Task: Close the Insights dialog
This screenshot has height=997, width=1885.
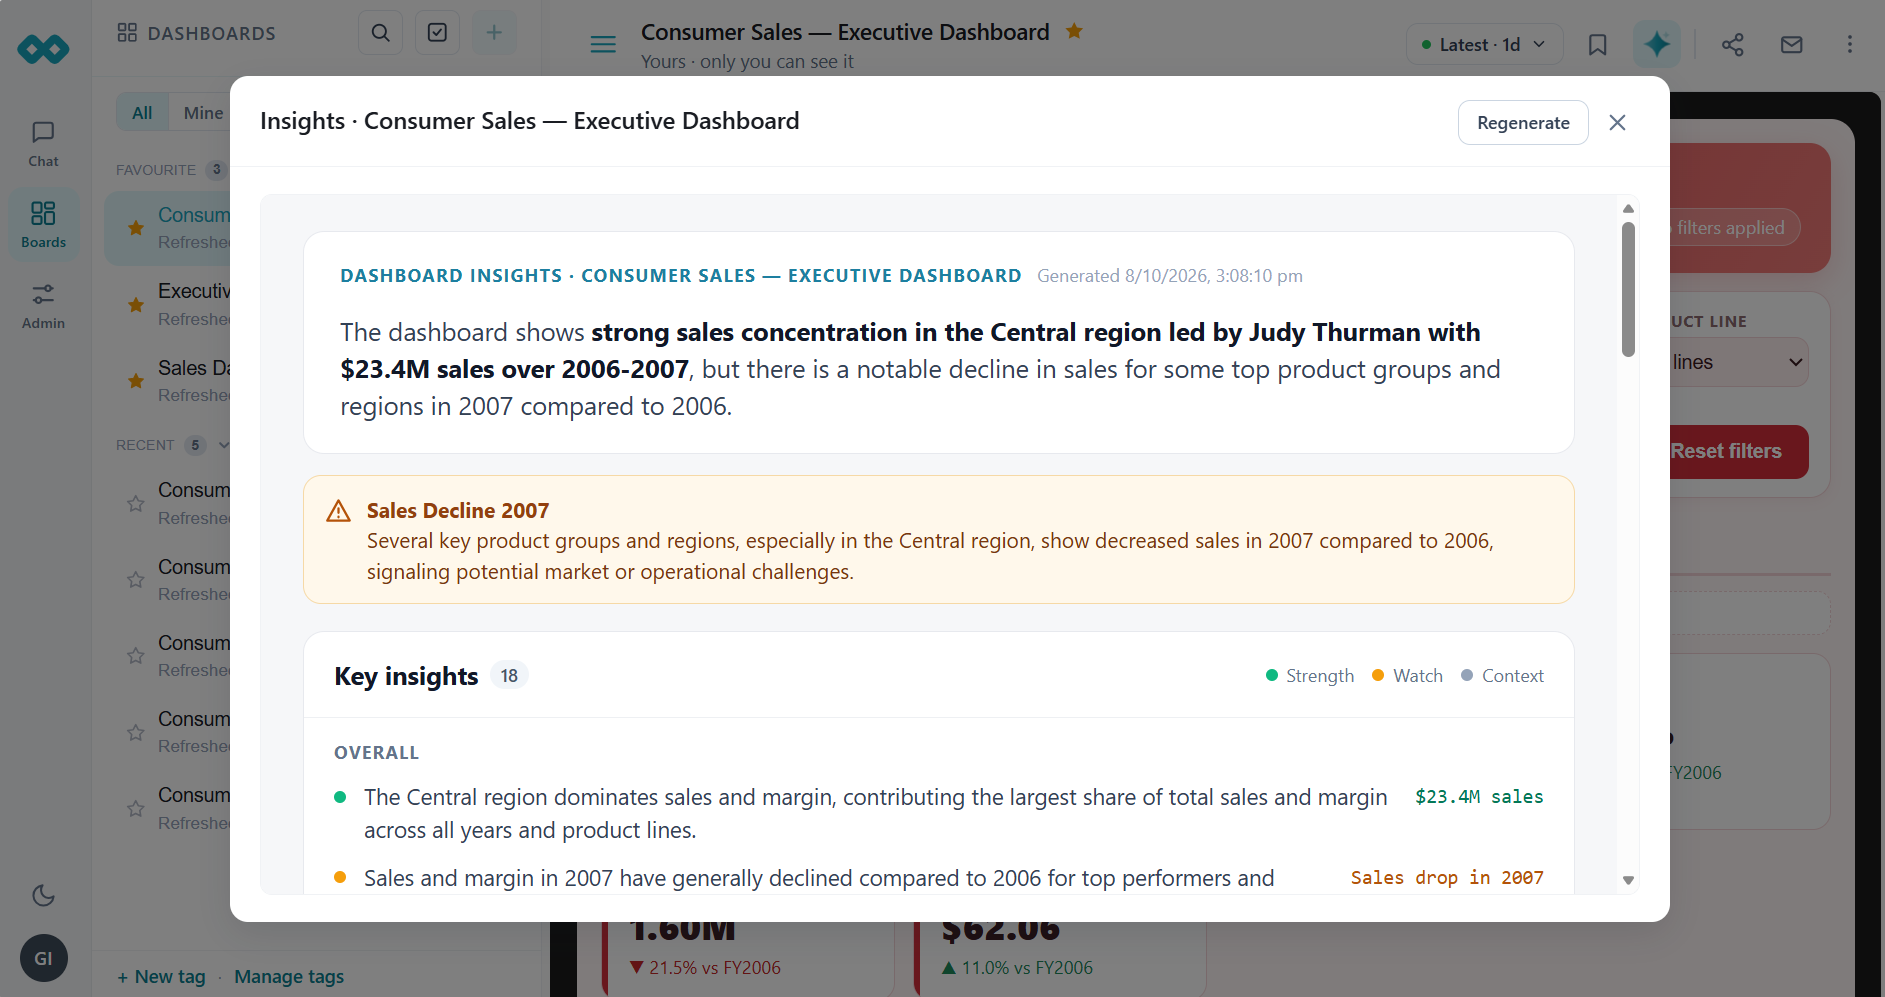Action: 1617,122
